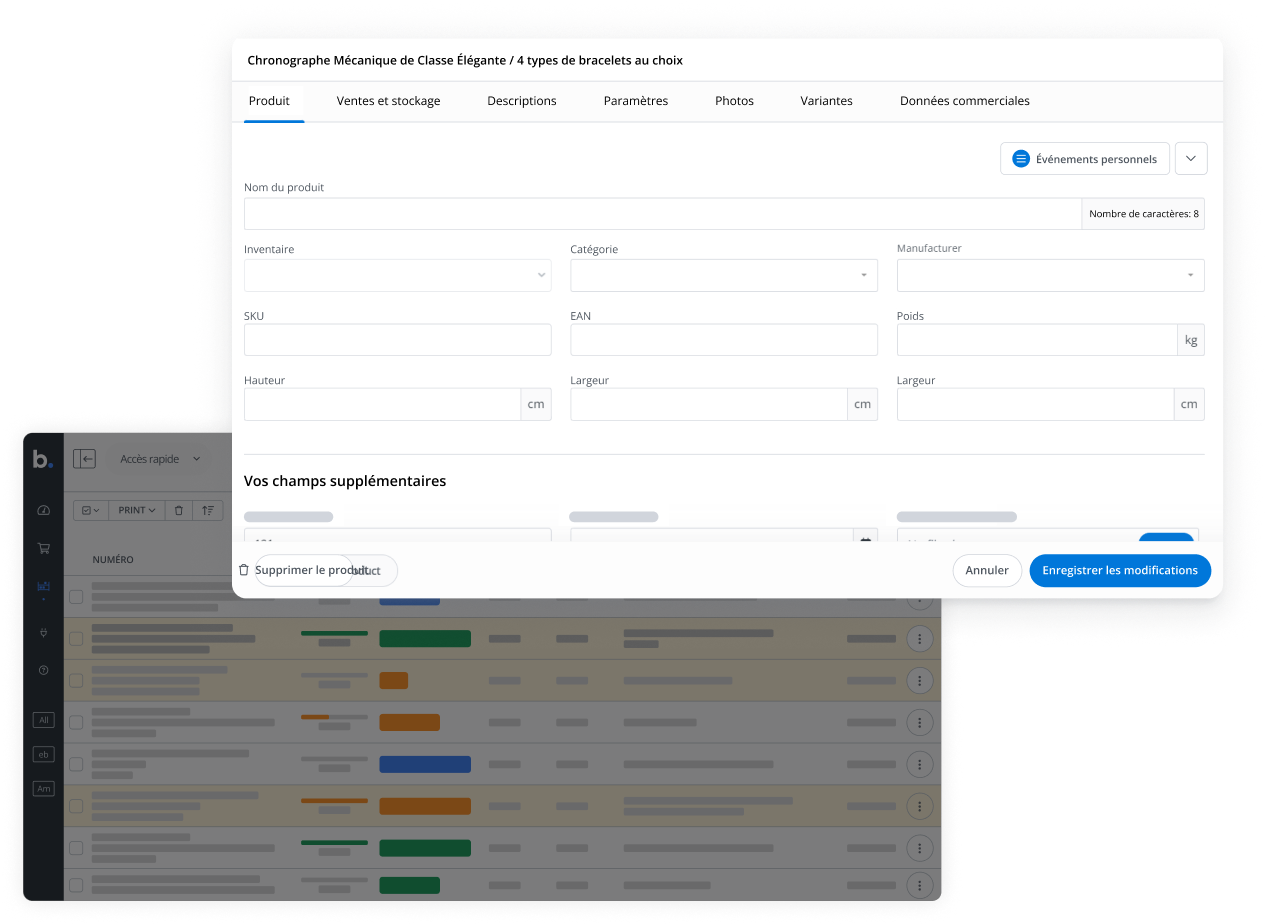Screen dimensions: 1266x924
Task: Click the blue progress bar in a product row
Action: pos(424,764)
